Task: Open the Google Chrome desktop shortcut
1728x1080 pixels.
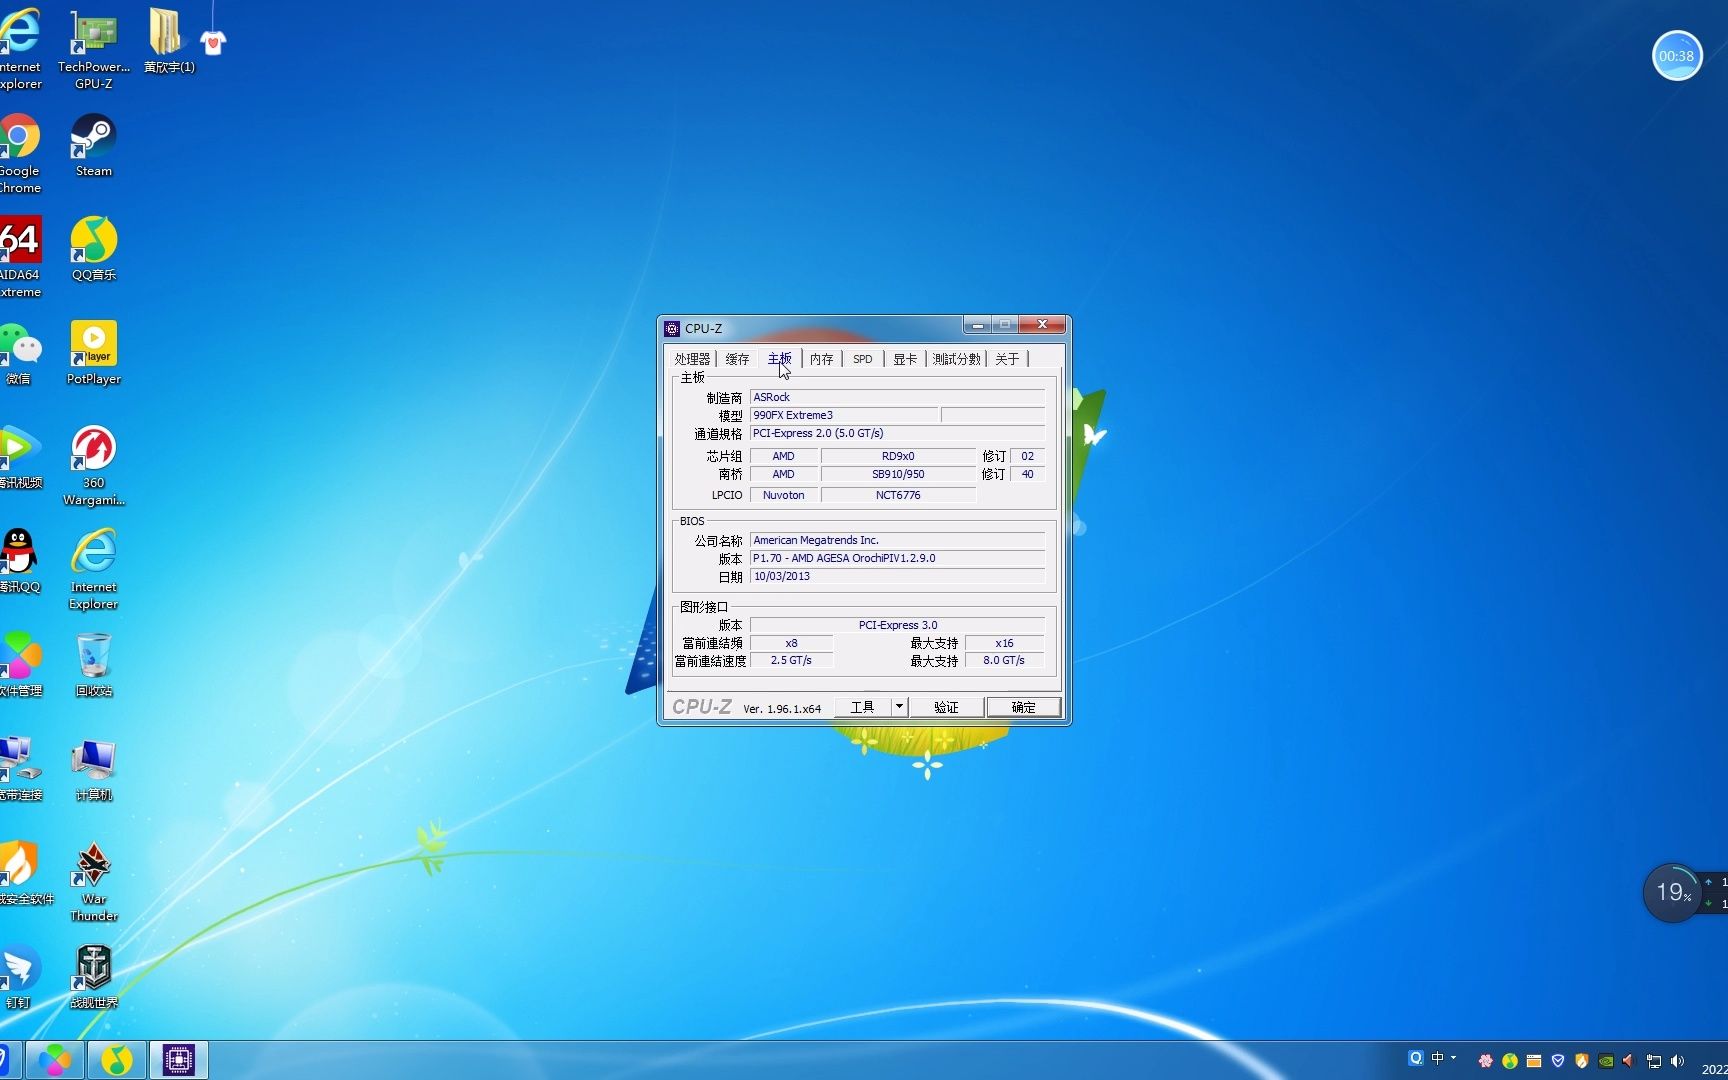Action: [20, 153]
